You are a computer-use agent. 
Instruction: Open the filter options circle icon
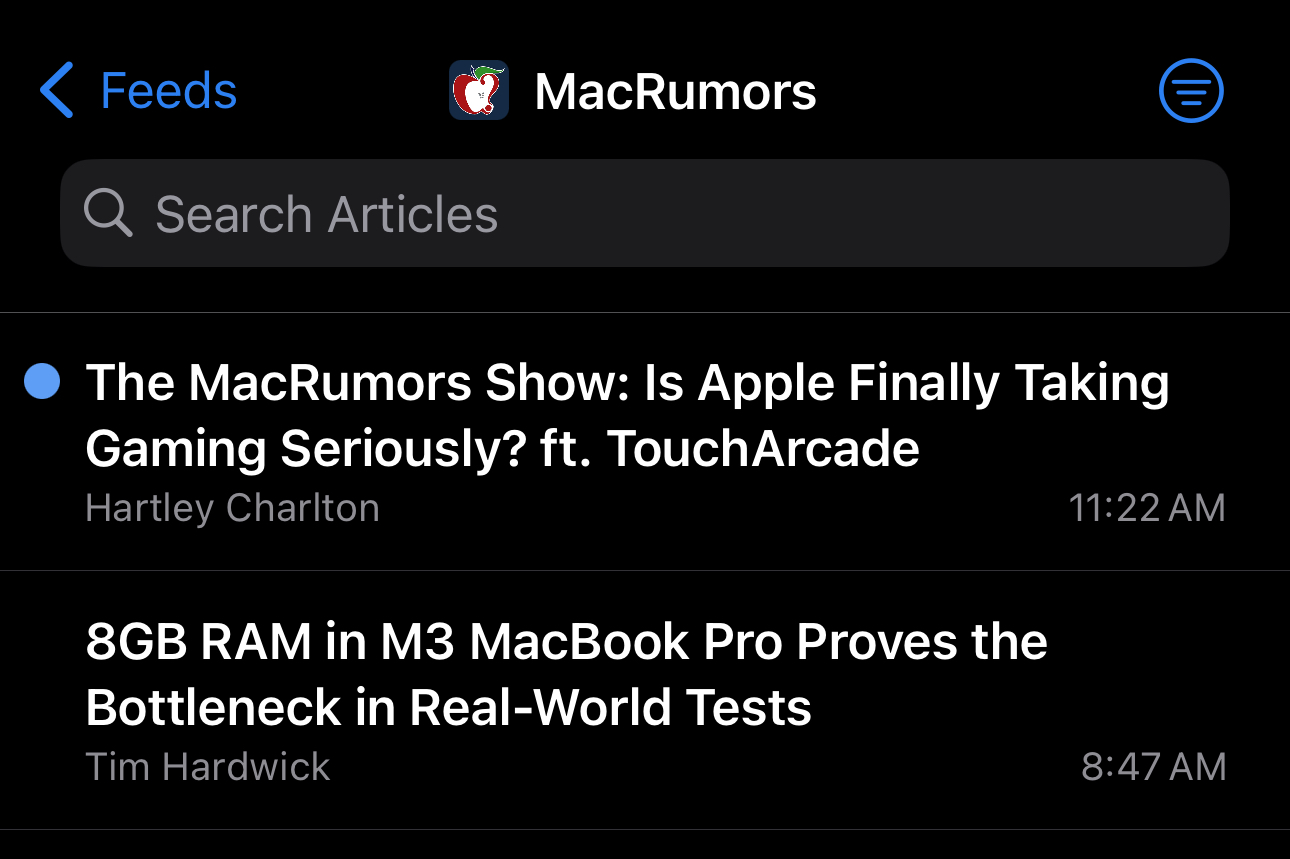point(1190,91)
